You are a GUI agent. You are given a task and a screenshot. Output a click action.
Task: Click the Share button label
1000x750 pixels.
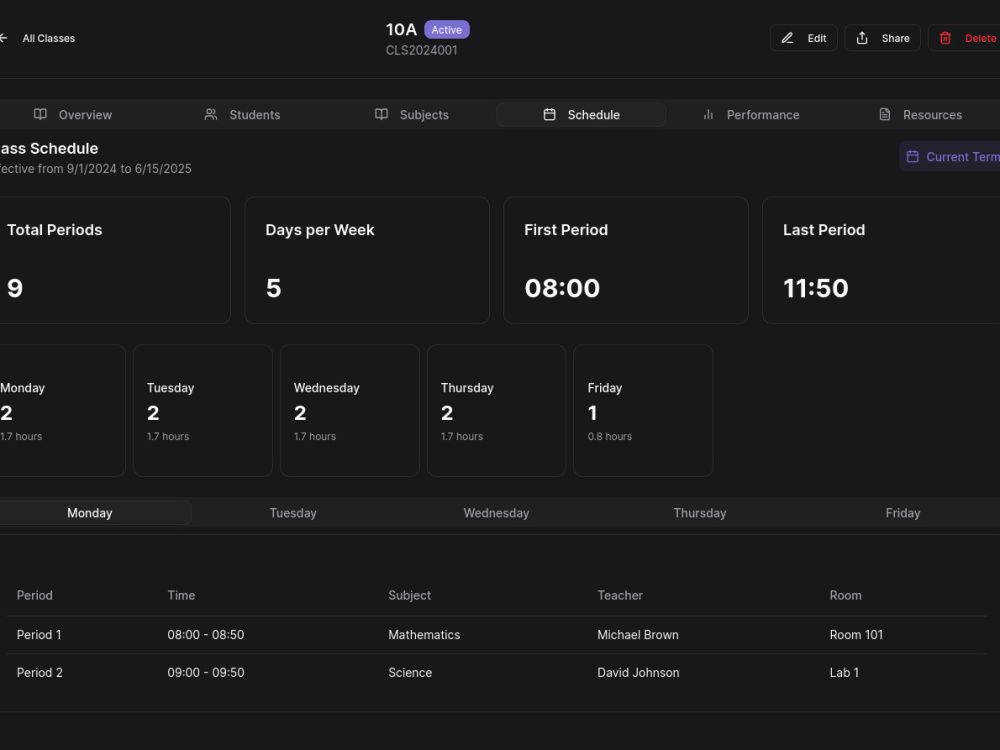tap(895, 38)
